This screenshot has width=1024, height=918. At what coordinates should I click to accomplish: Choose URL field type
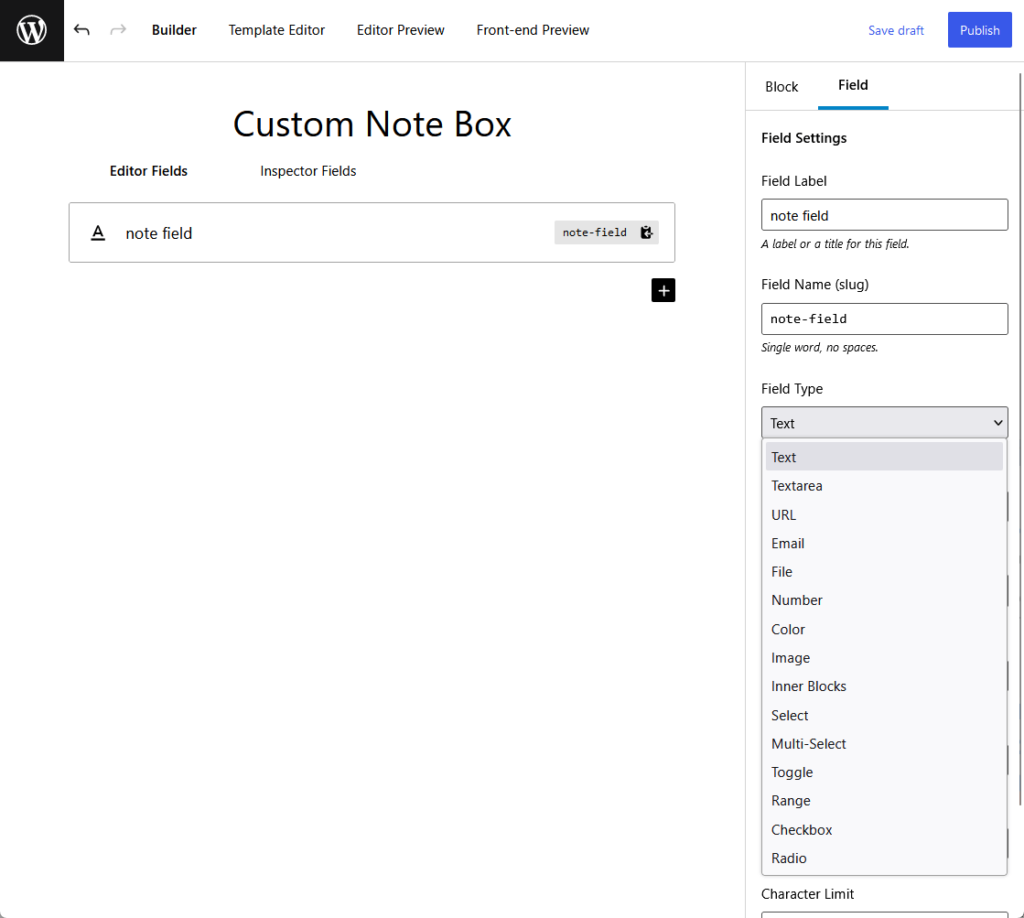(x=884, y=515)
